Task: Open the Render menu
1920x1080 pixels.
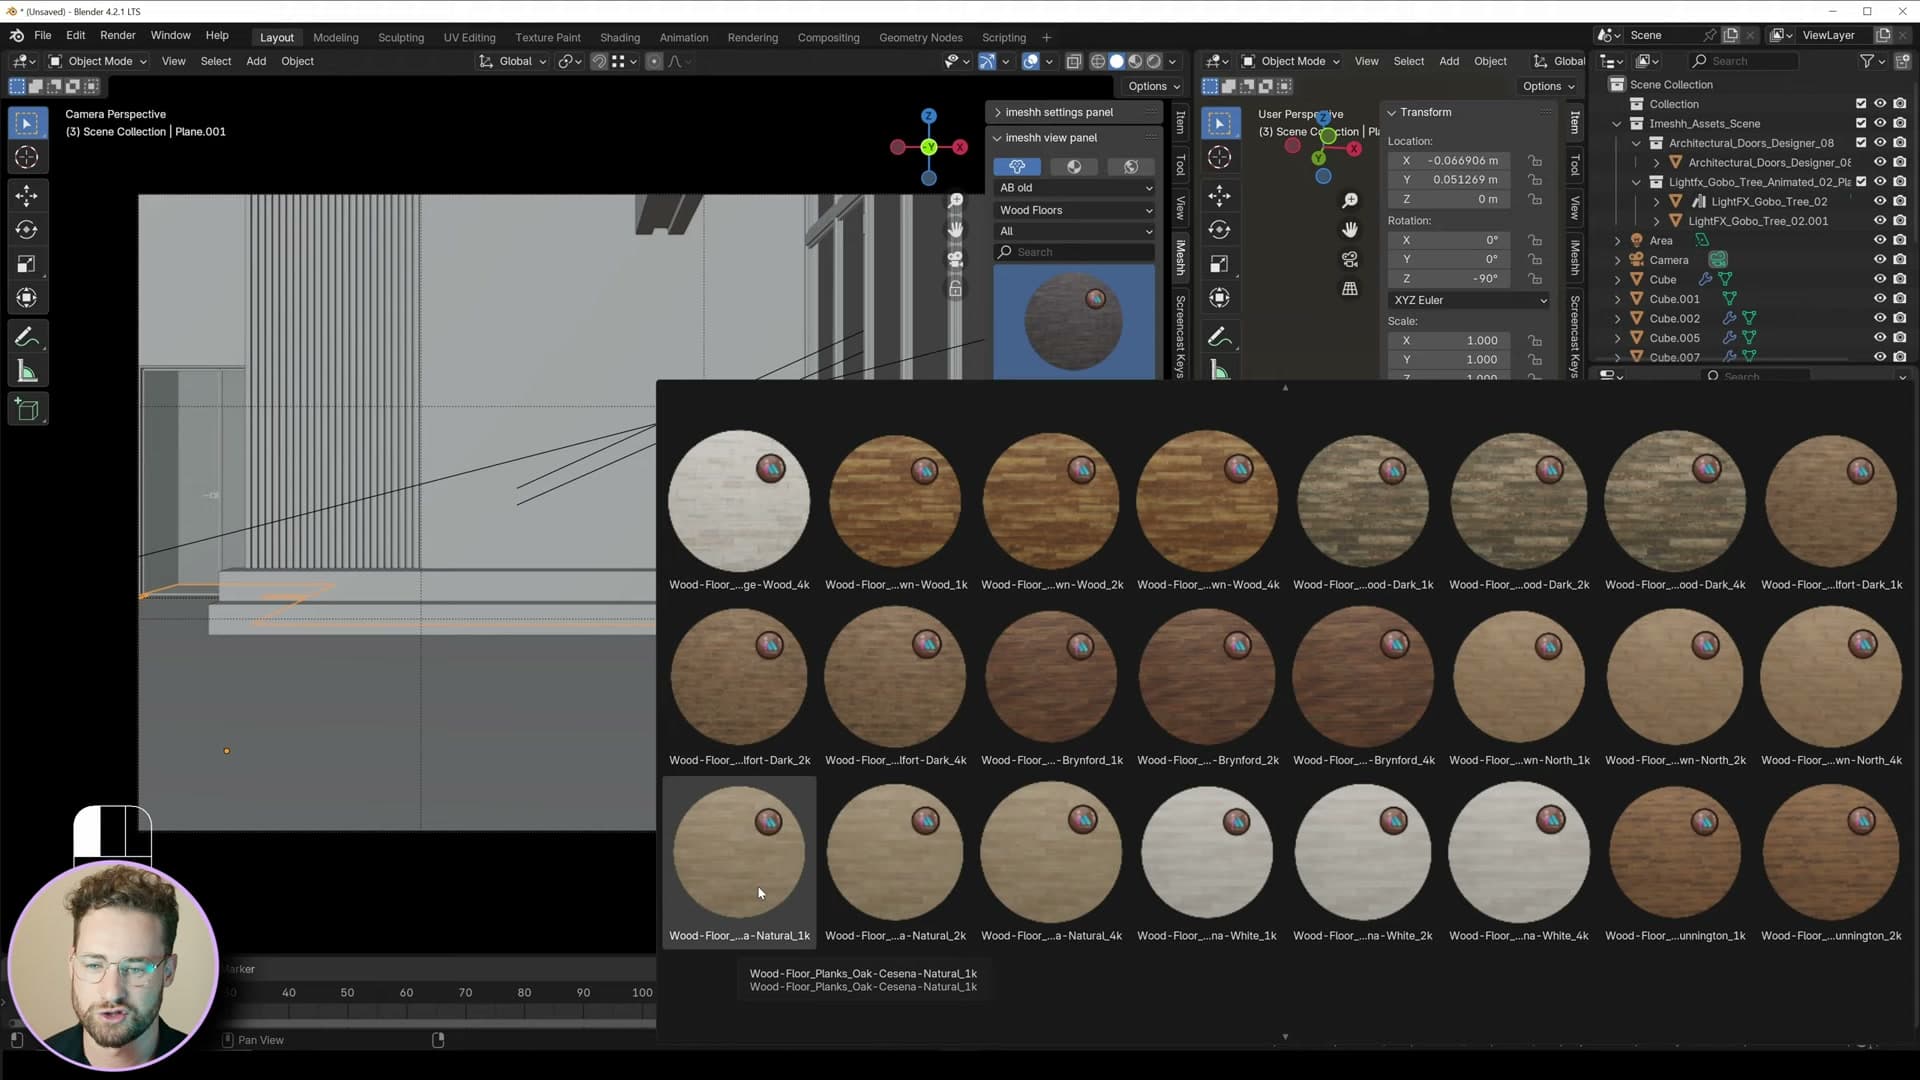Action: click(118, 35)
